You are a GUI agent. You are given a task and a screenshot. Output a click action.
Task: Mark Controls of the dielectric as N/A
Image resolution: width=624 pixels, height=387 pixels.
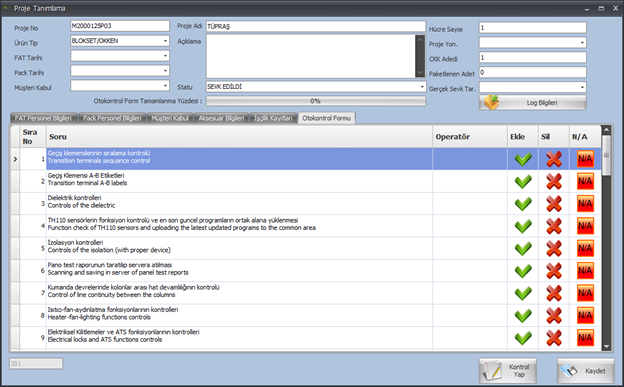pyautogui.click(x=585, y=203)
